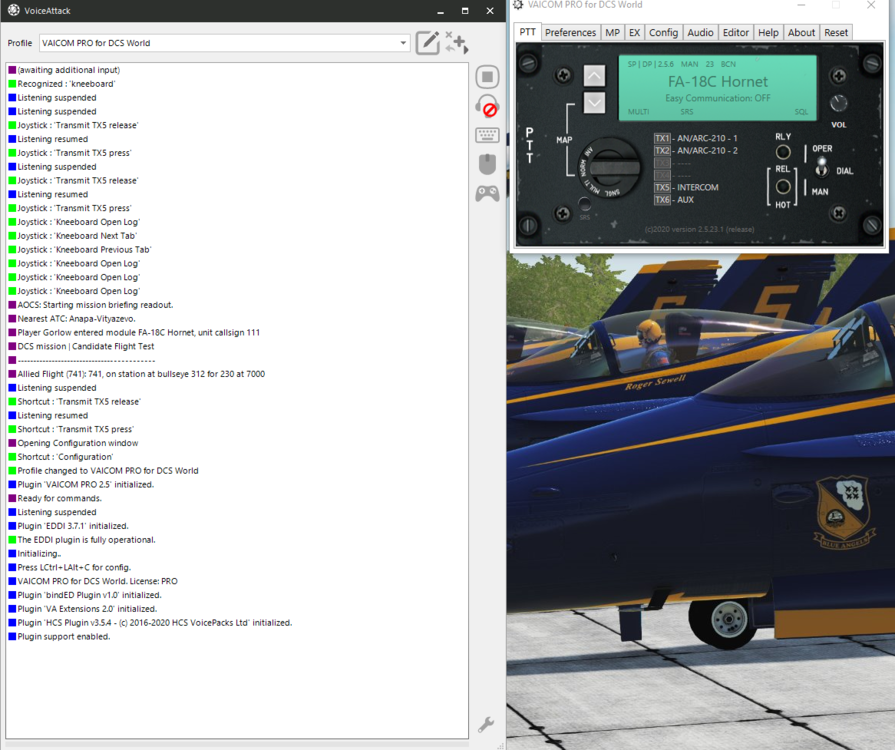895x750 pixels.
Task: Select TX1 AN/ARC-210 - 1 channel
Action: (662, 138)
